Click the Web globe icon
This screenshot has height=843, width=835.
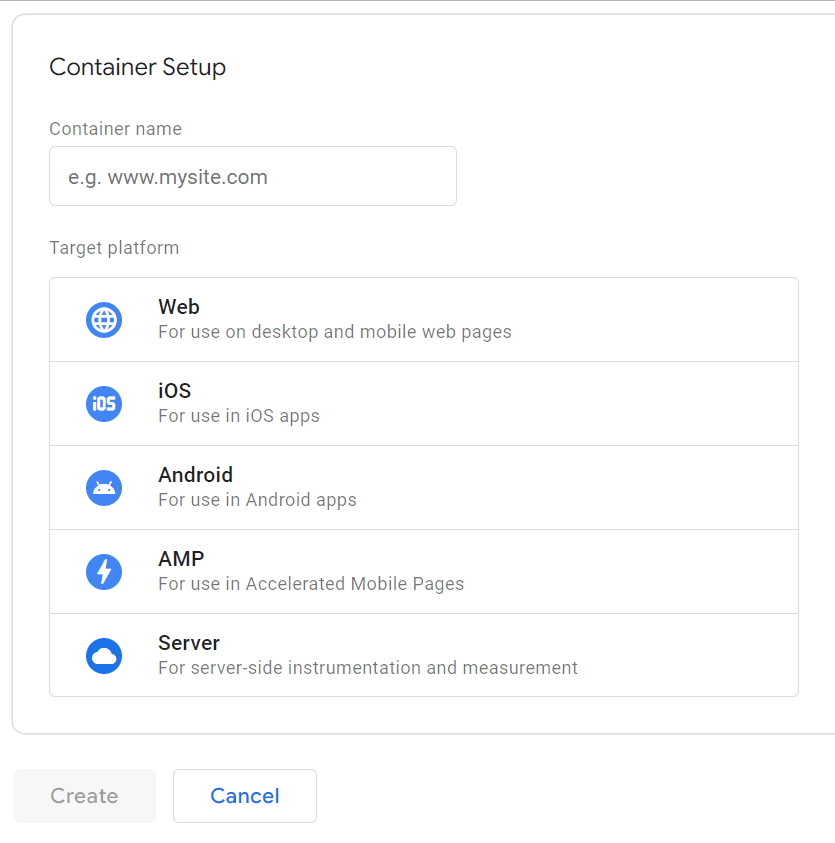[104, 320]
